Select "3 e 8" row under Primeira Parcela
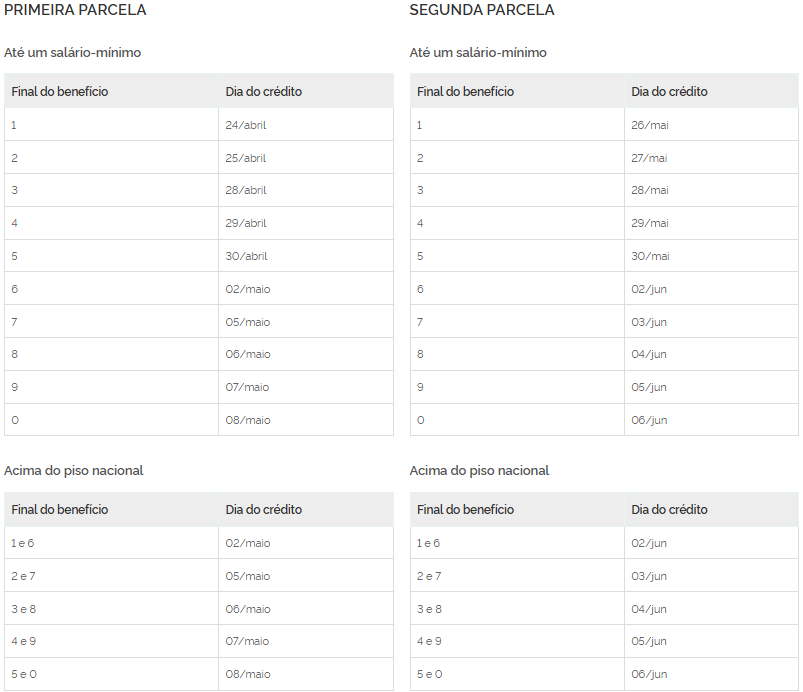This screenshot has width=803, height=692. coord(23,609)
